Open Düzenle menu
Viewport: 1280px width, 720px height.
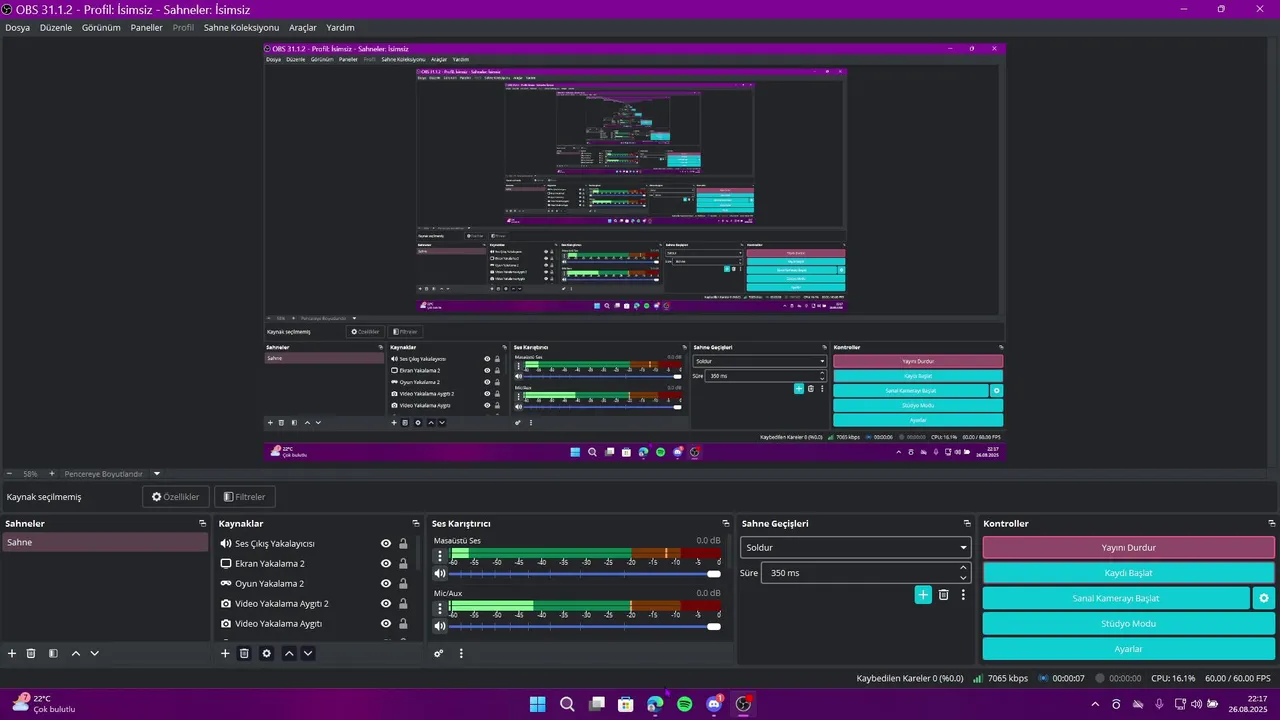point(56,28)
